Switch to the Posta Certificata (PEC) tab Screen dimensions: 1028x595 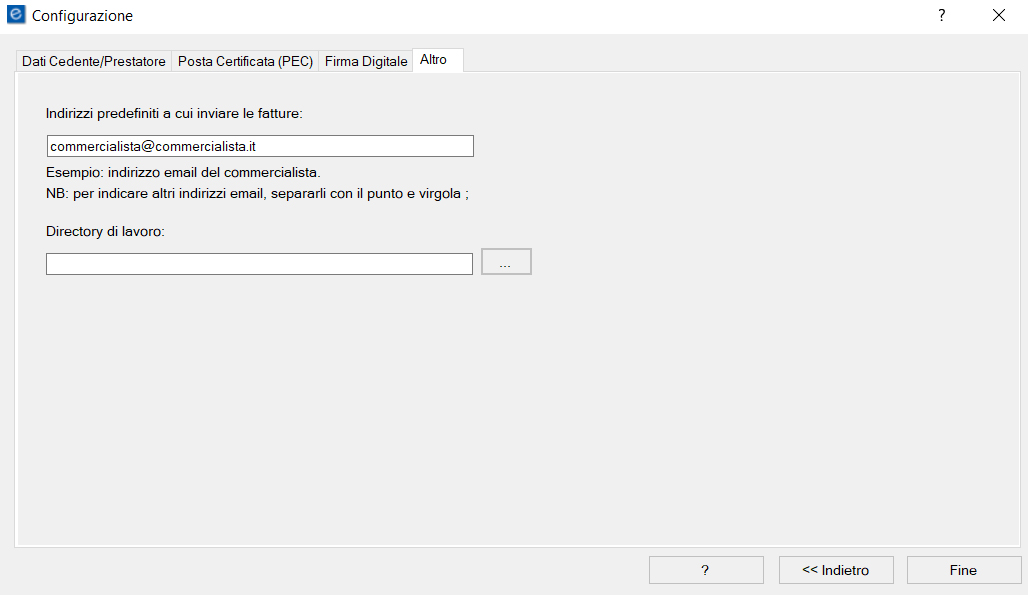(x=245, y=61)
